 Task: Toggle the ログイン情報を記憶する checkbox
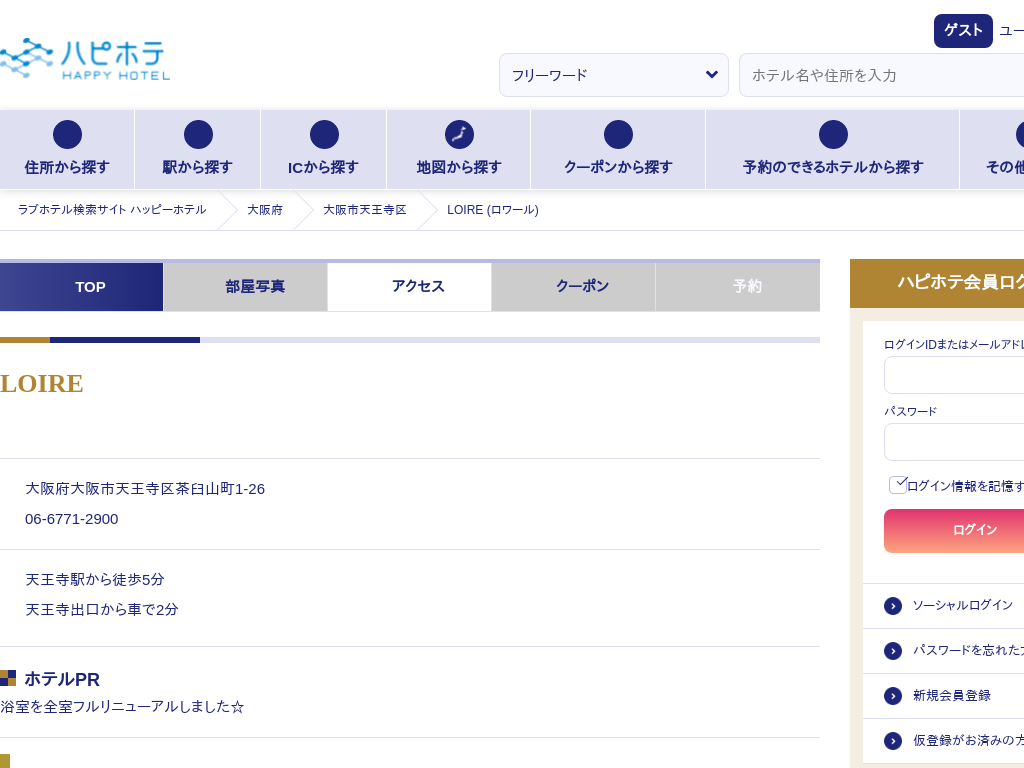898,485
